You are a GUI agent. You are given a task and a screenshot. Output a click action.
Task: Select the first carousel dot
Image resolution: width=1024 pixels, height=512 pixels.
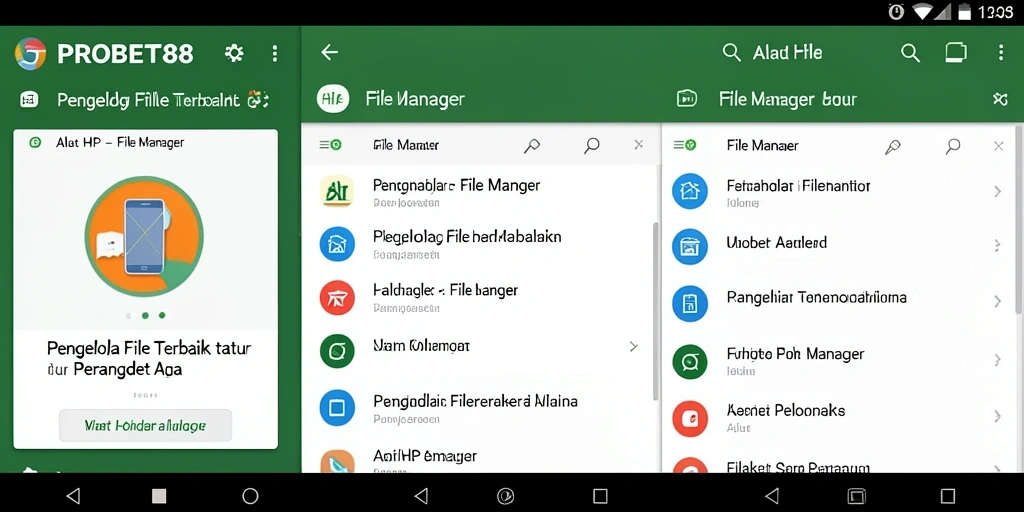(x=129, y=315)
